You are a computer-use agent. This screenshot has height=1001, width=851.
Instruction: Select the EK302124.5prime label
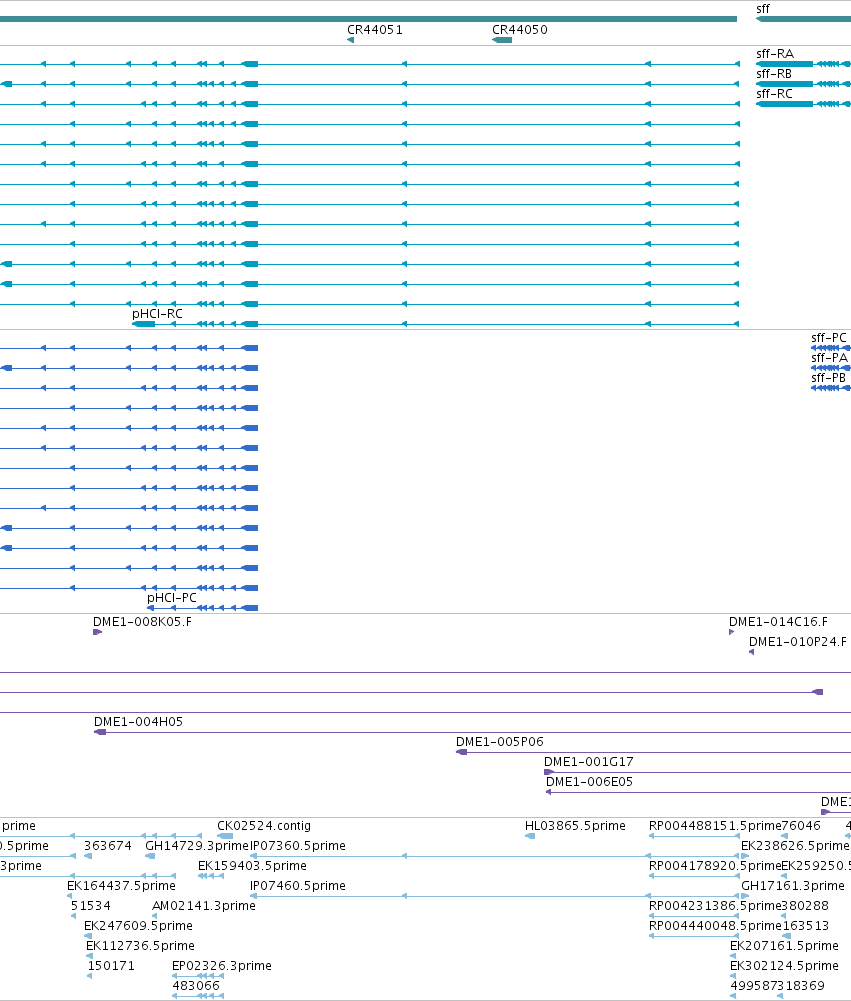(785, 966)
